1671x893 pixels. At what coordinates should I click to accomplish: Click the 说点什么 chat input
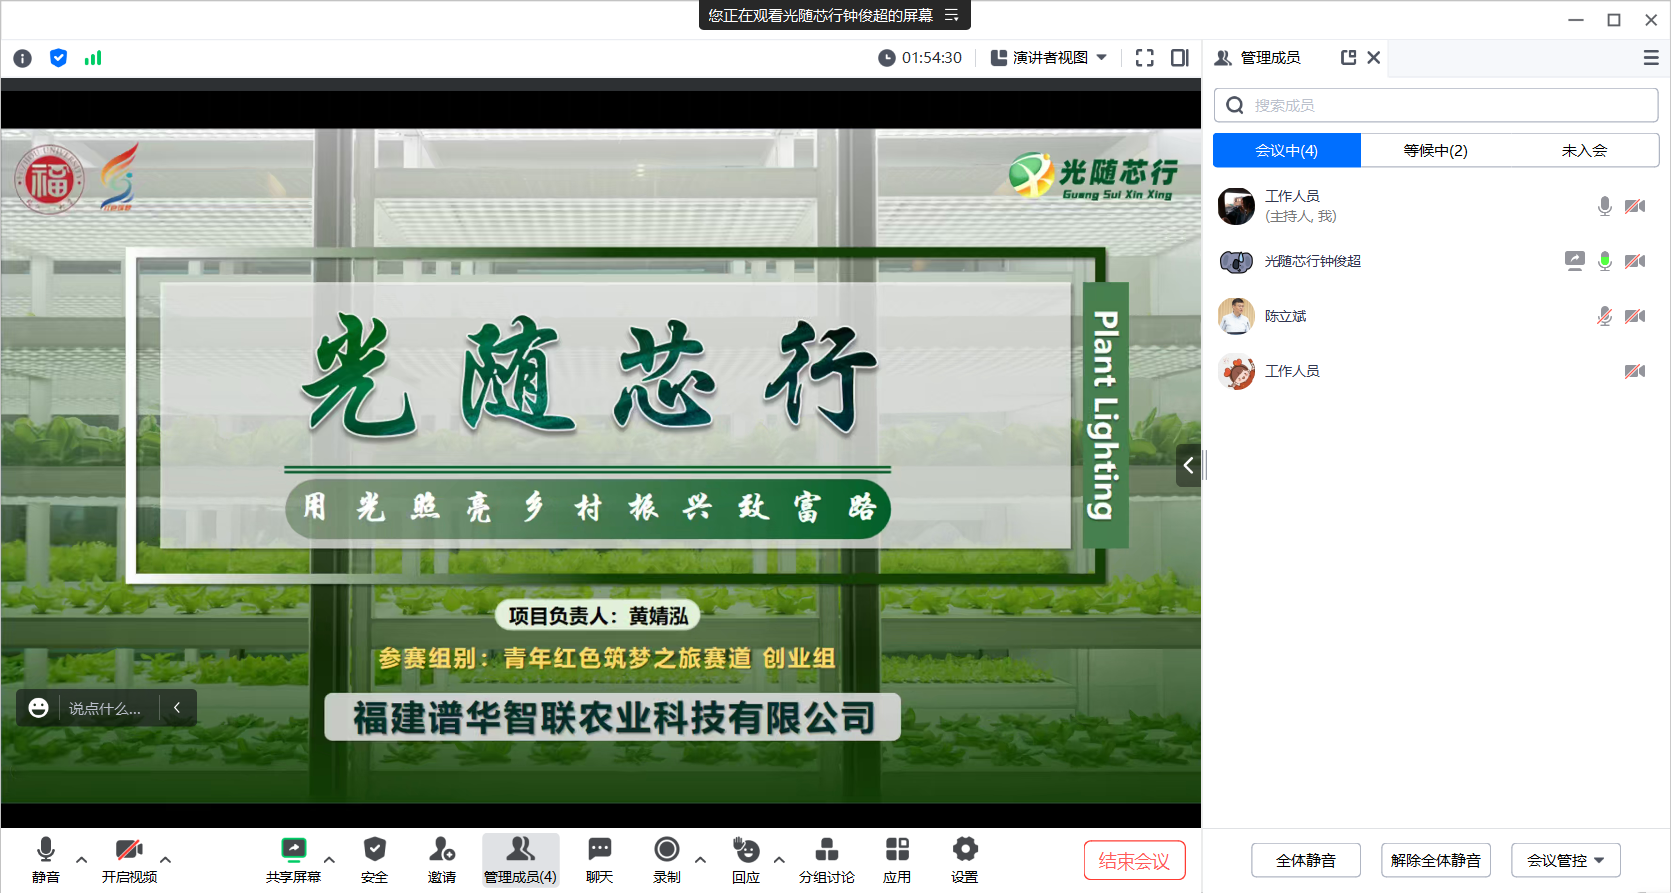point(105,708)
